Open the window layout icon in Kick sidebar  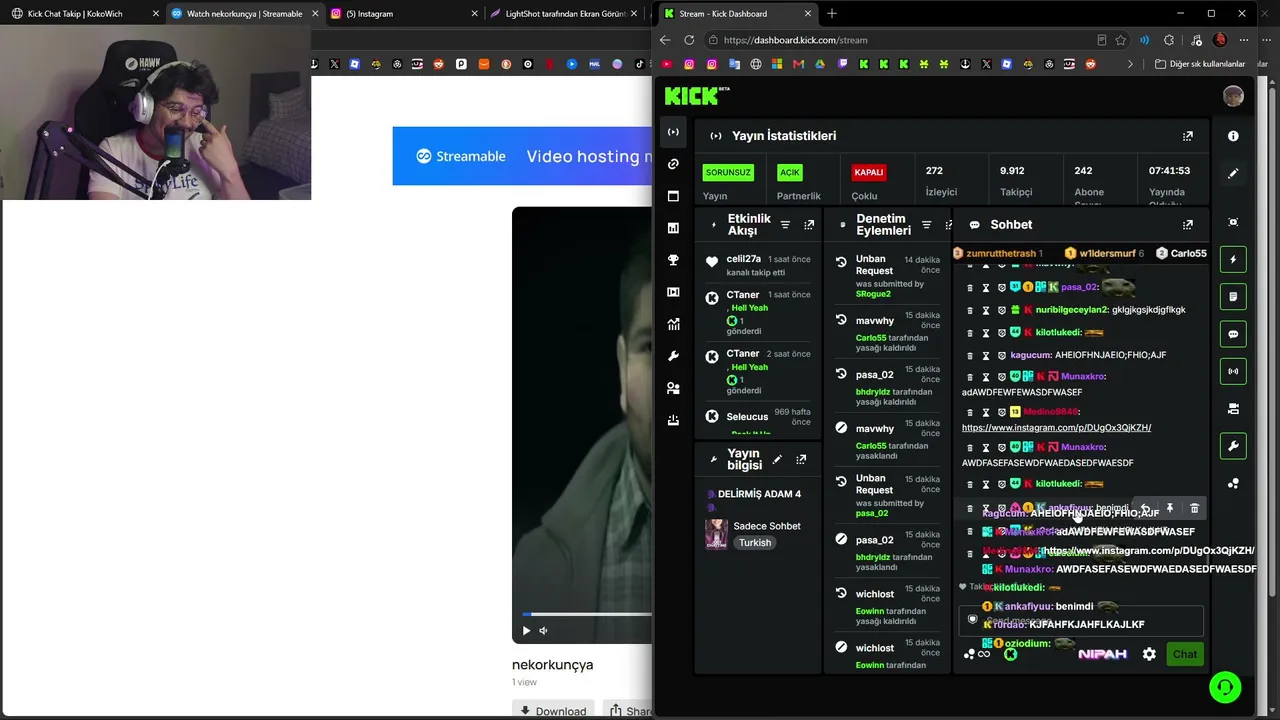(673, 196)
